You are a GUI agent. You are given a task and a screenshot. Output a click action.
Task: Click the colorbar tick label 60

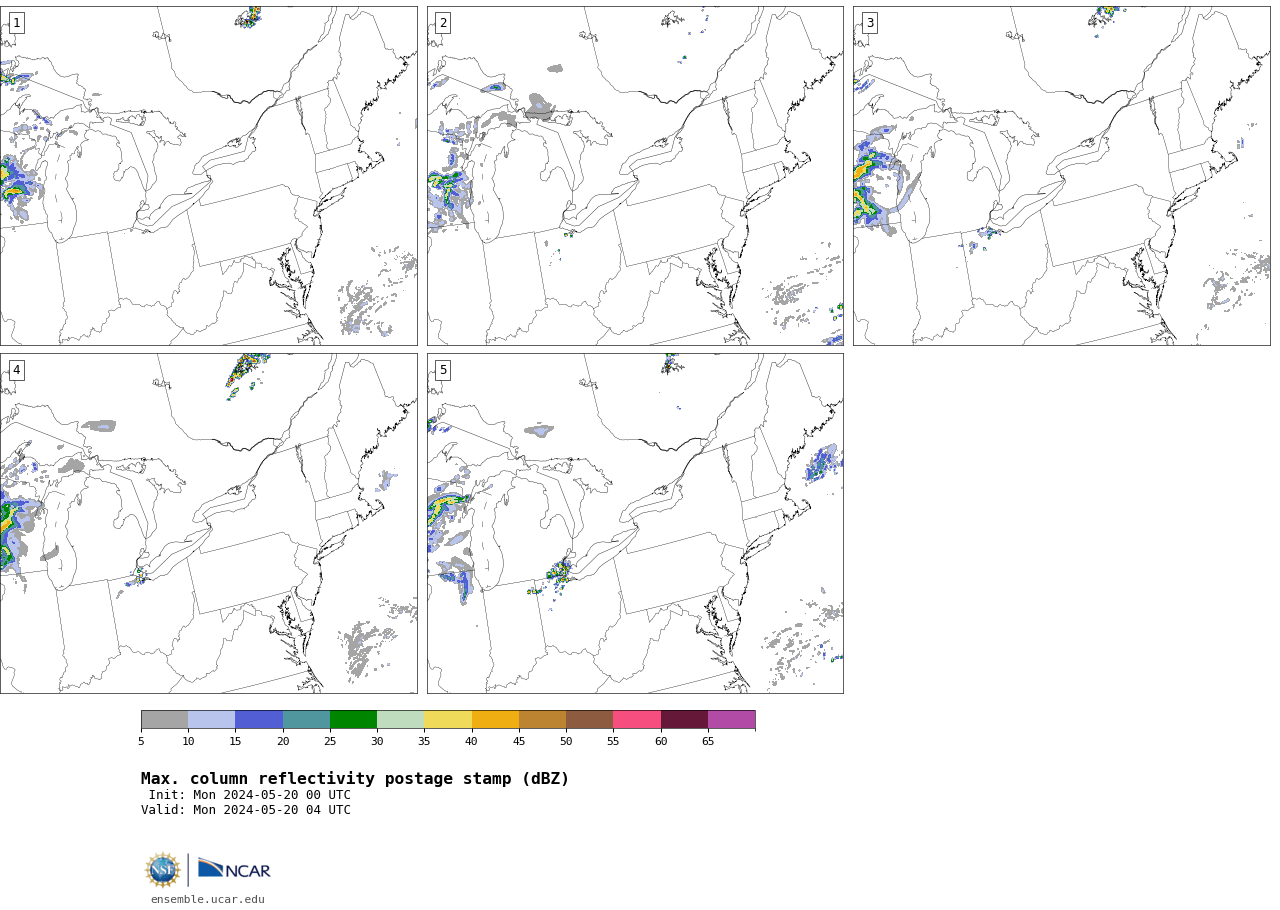pyautogui.click(x=661, y=741)
